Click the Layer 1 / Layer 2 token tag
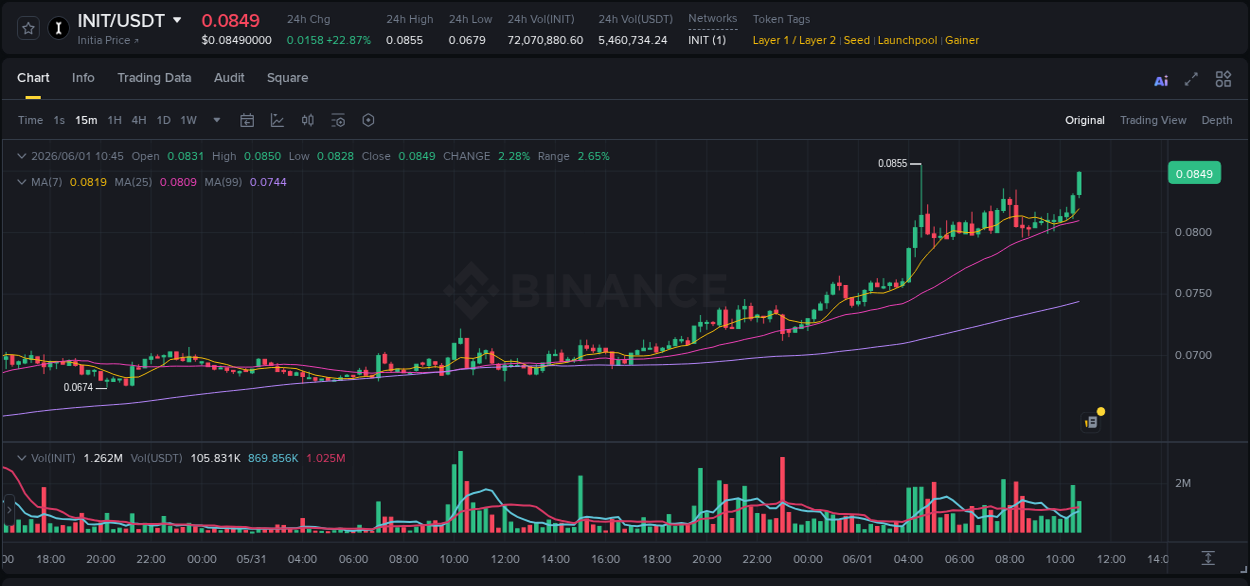 (794, 40)
